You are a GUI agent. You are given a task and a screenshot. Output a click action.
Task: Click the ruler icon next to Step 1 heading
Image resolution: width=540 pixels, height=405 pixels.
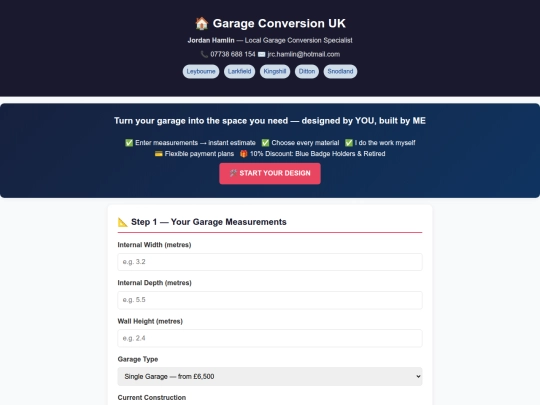123,222
